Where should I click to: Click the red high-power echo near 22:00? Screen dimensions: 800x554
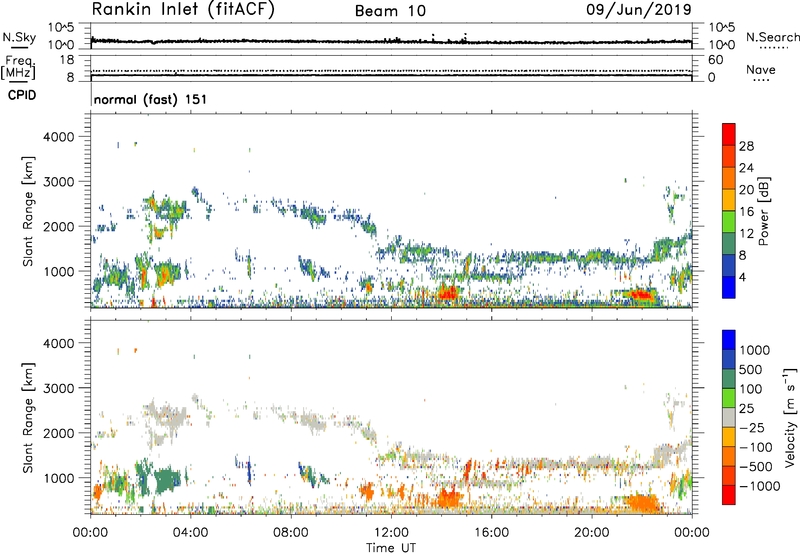pyautogui.click(x=639, y=294)
